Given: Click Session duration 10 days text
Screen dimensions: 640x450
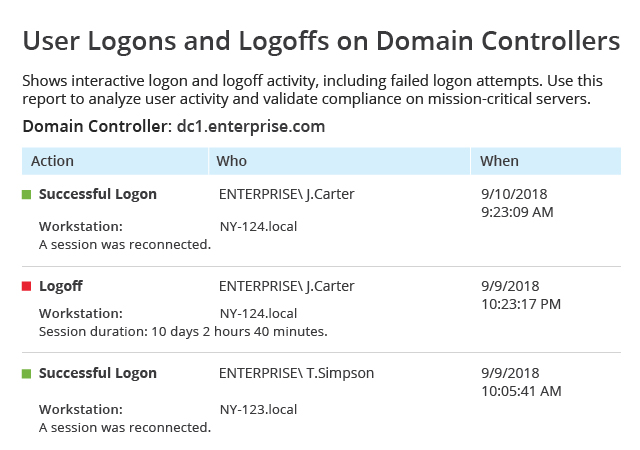Looking at the screenshot, I should 183,332.
